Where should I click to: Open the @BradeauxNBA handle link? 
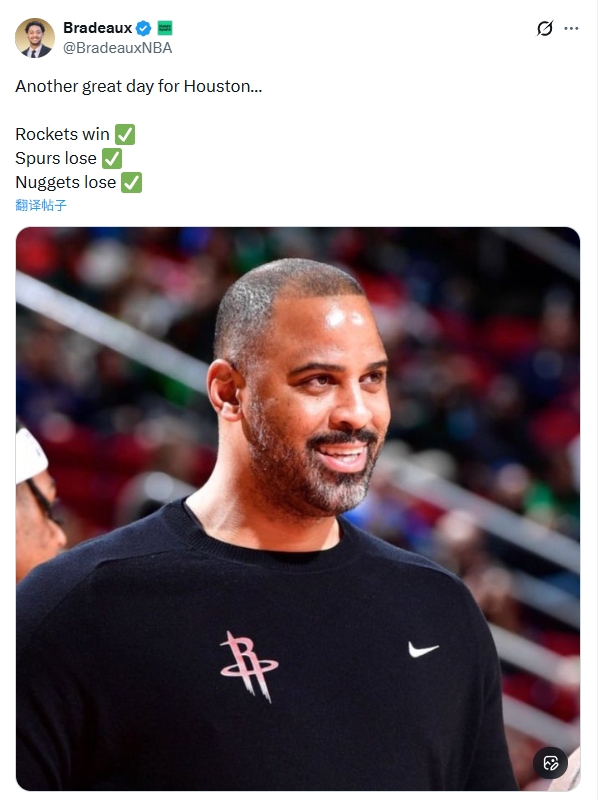tap(117, 48)
